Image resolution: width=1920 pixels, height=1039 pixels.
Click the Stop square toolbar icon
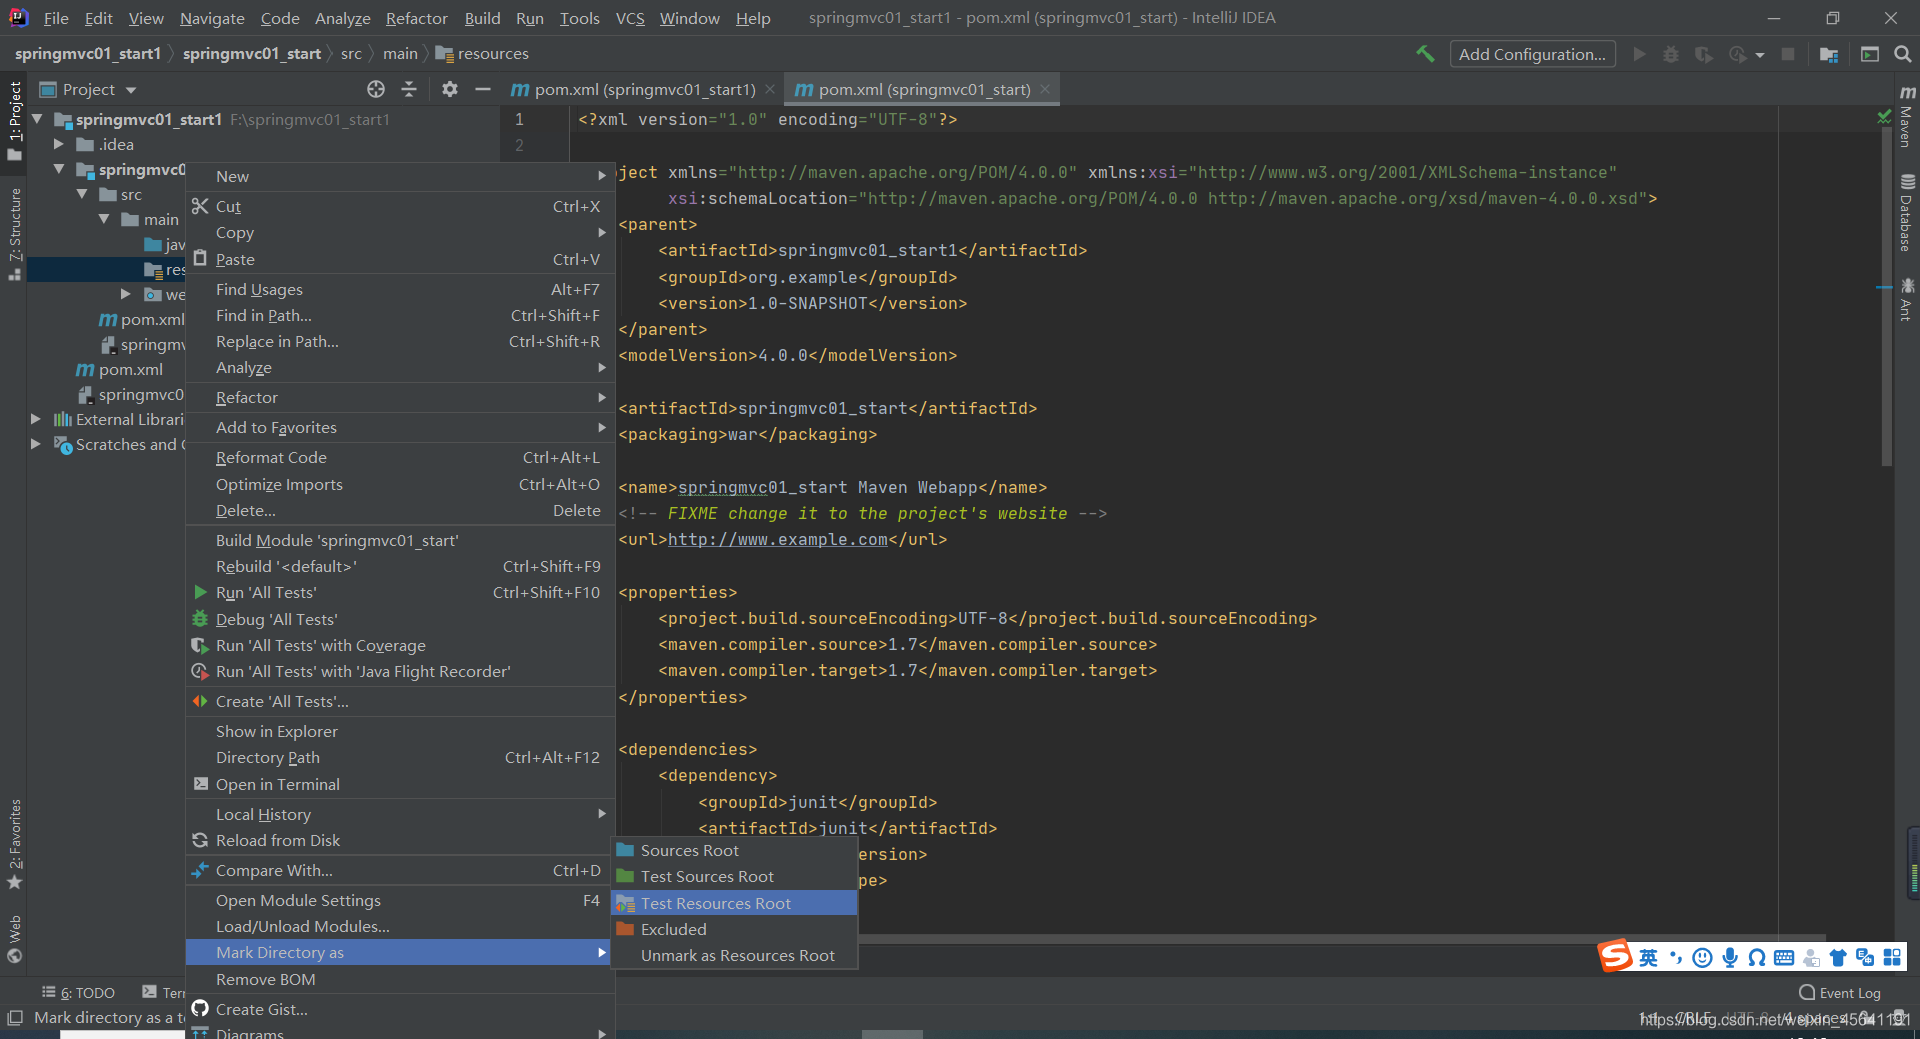(x=1788, y=54)
